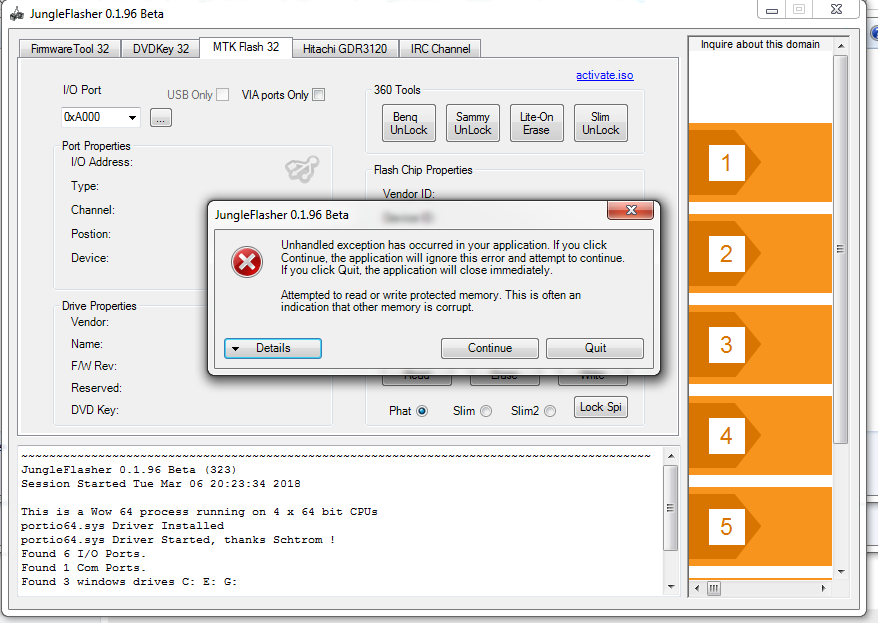This screenshot has width=878, height=623.
Task: Click the red error icon in the dialog
Action: (x=247, y=262)
